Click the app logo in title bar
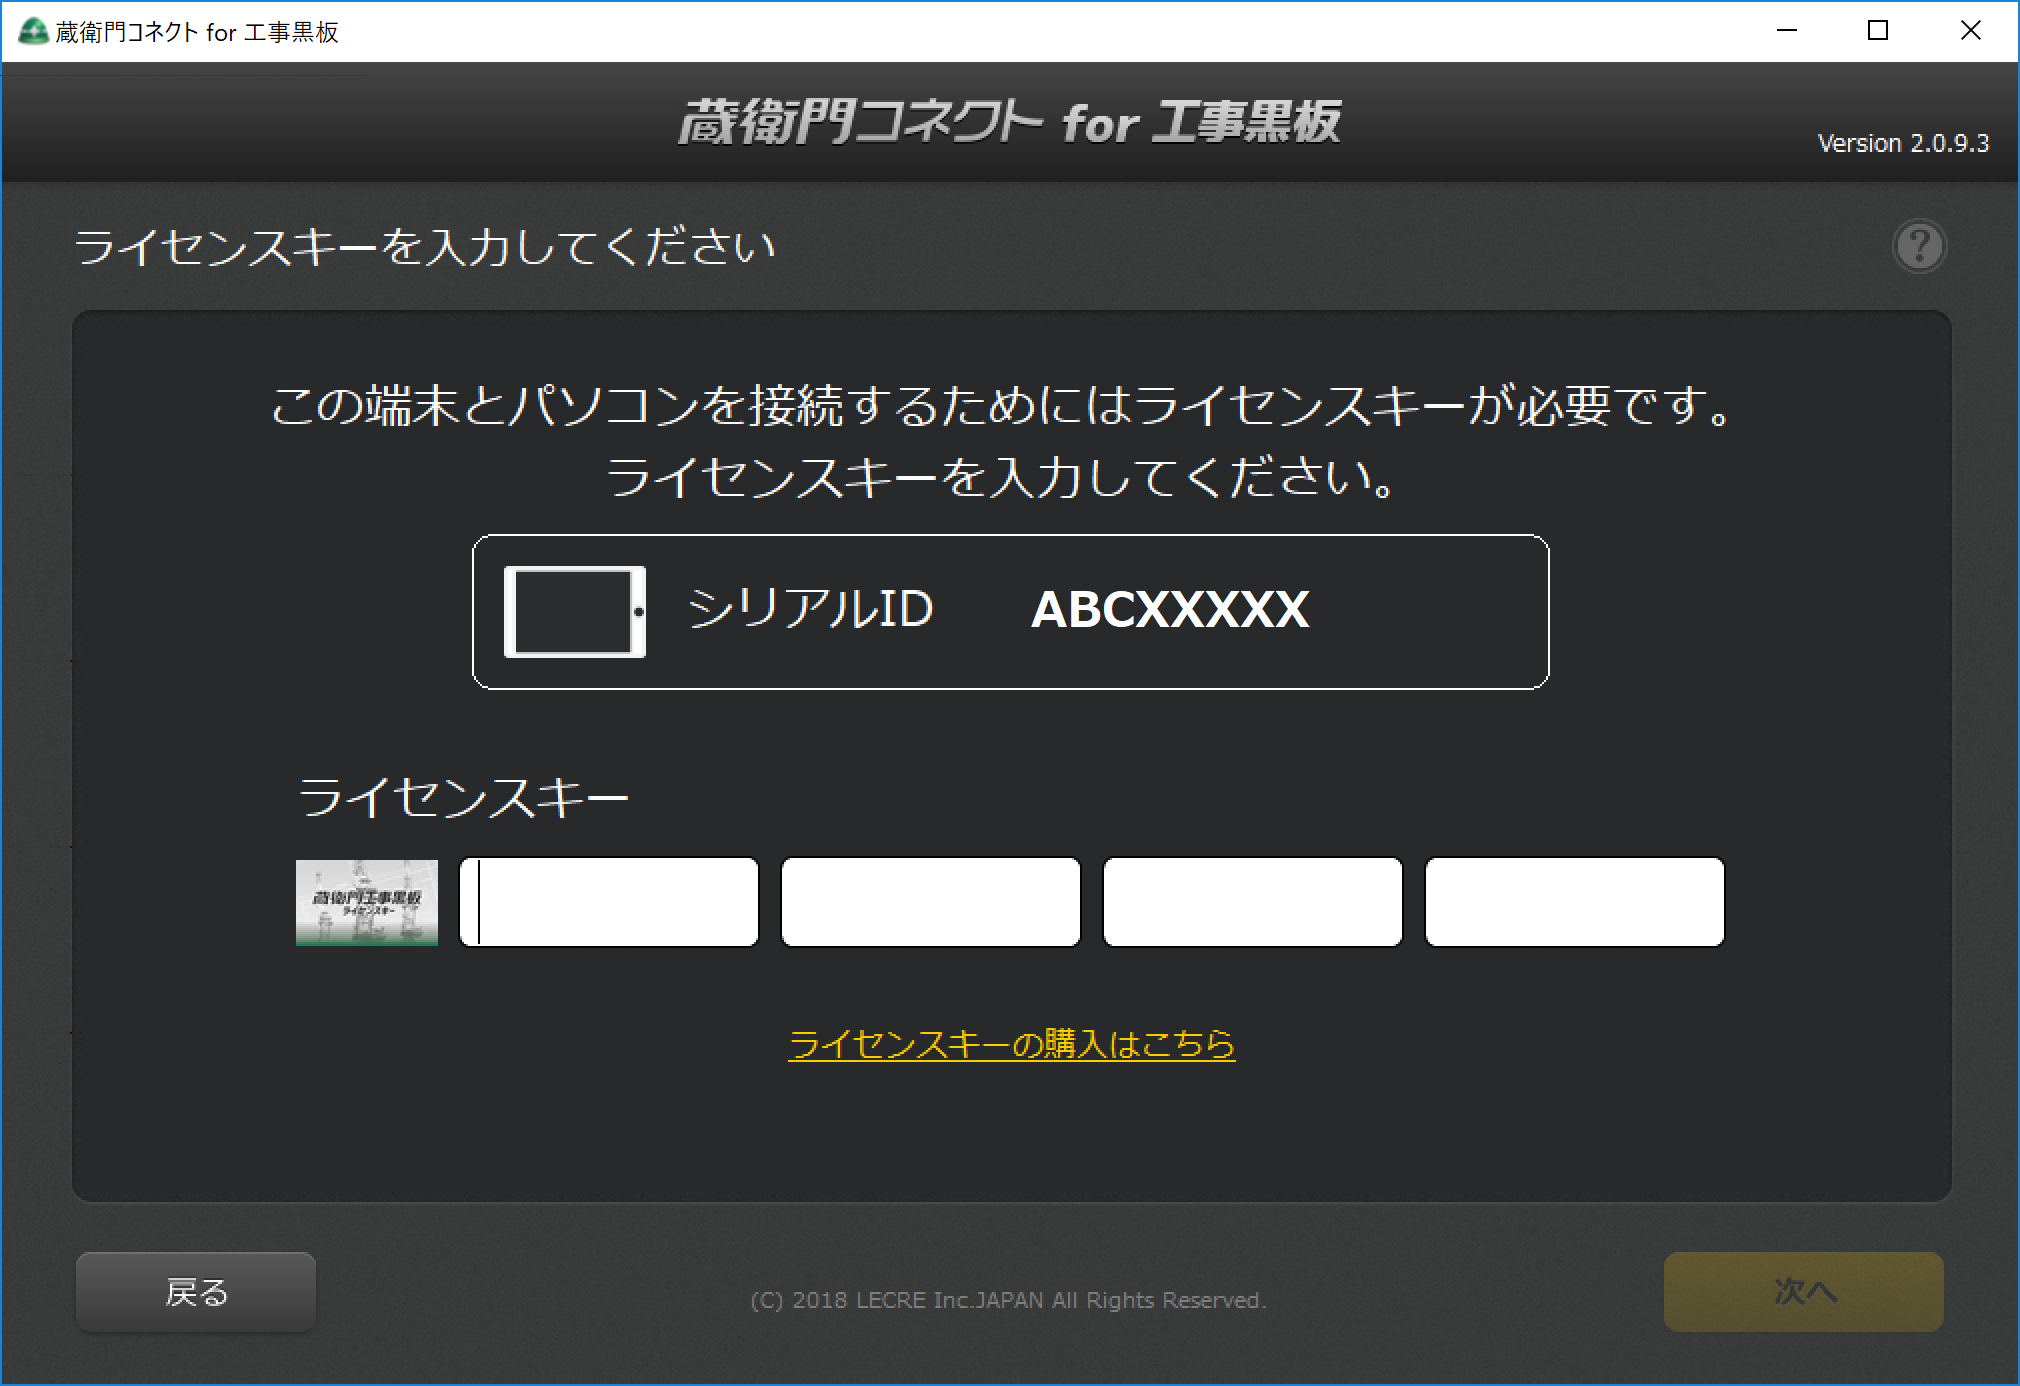 pyautogui.click(x=33, y=32)
